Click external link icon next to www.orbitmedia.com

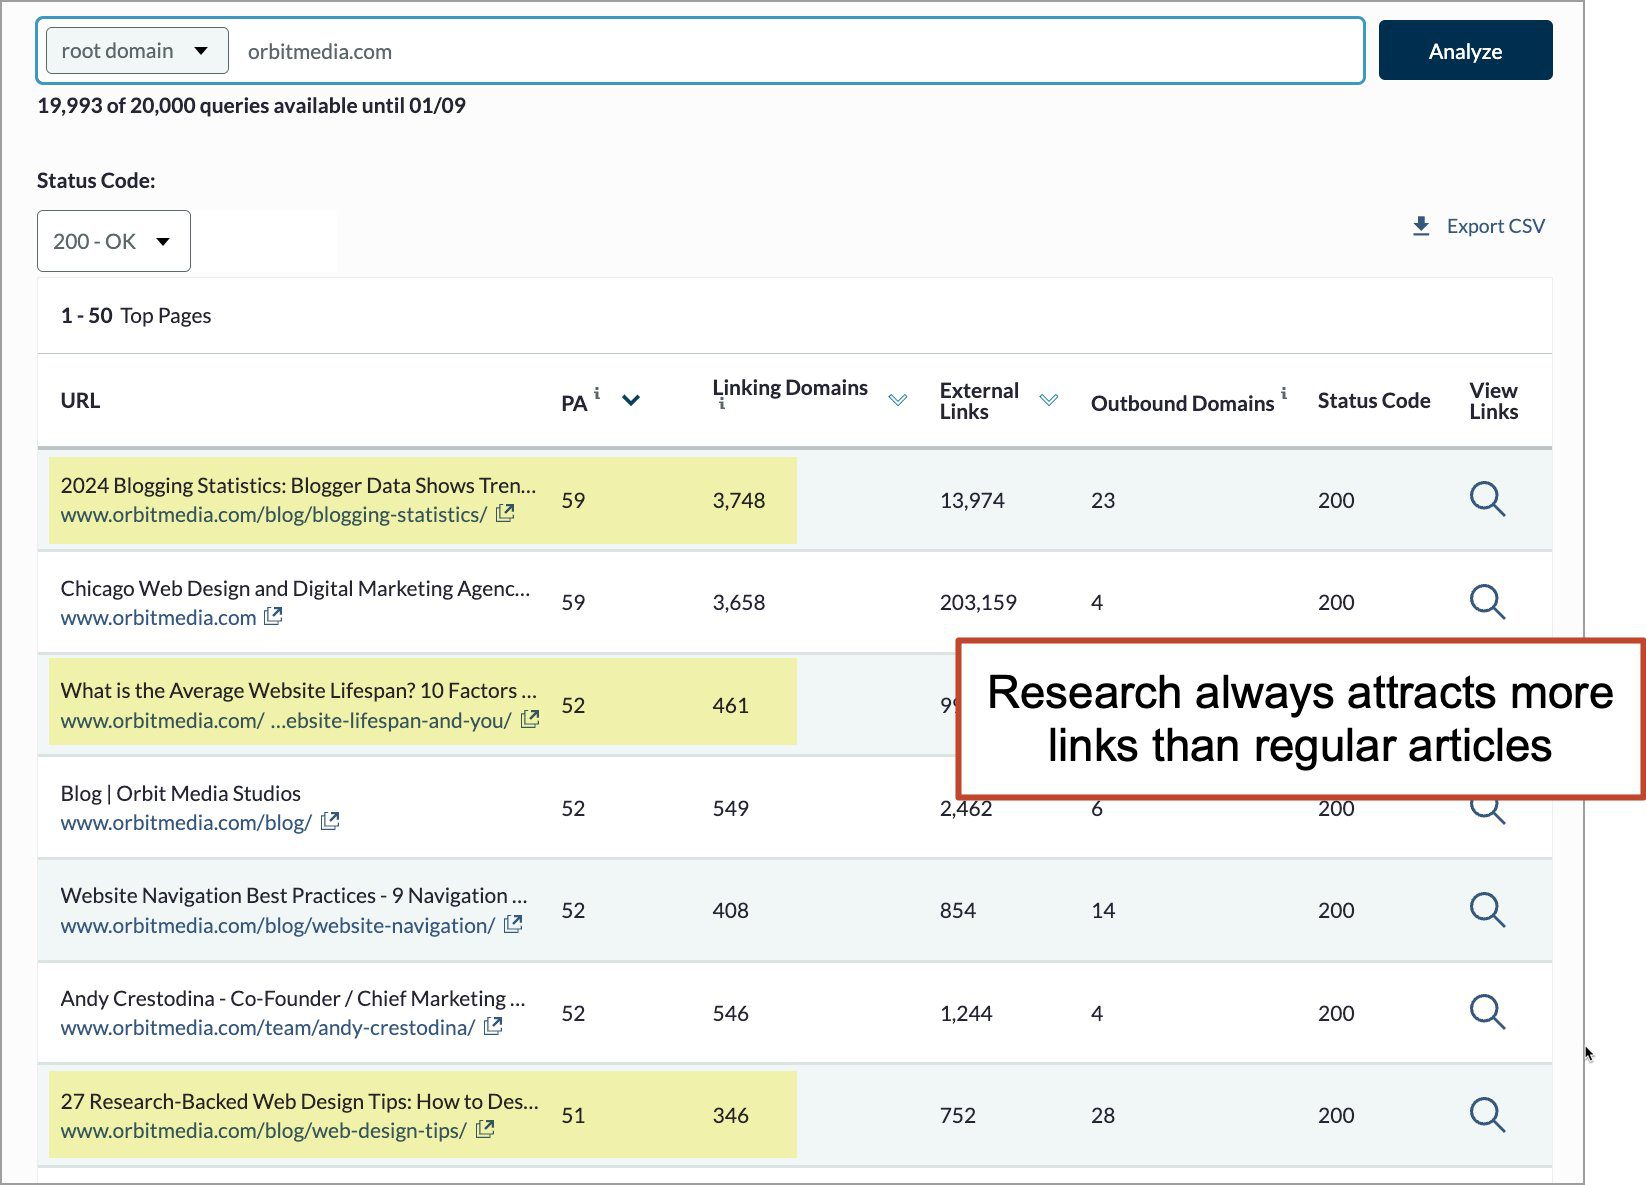pyautogui.click(x=273, y=617)
